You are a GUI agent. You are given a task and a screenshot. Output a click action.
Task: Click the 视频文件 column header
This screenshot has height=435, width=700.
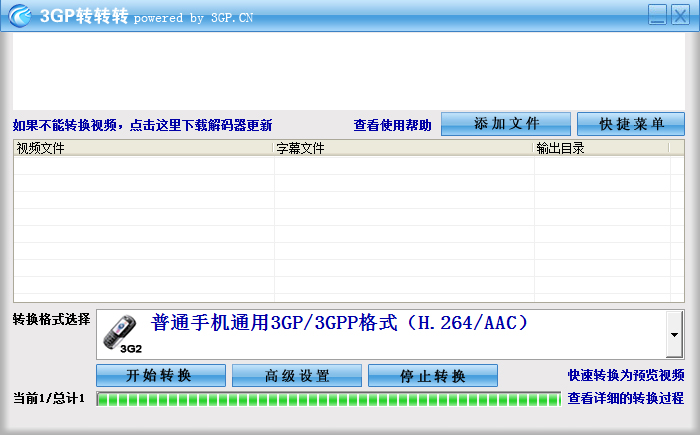pyautogui.click(x=143, y=148)
